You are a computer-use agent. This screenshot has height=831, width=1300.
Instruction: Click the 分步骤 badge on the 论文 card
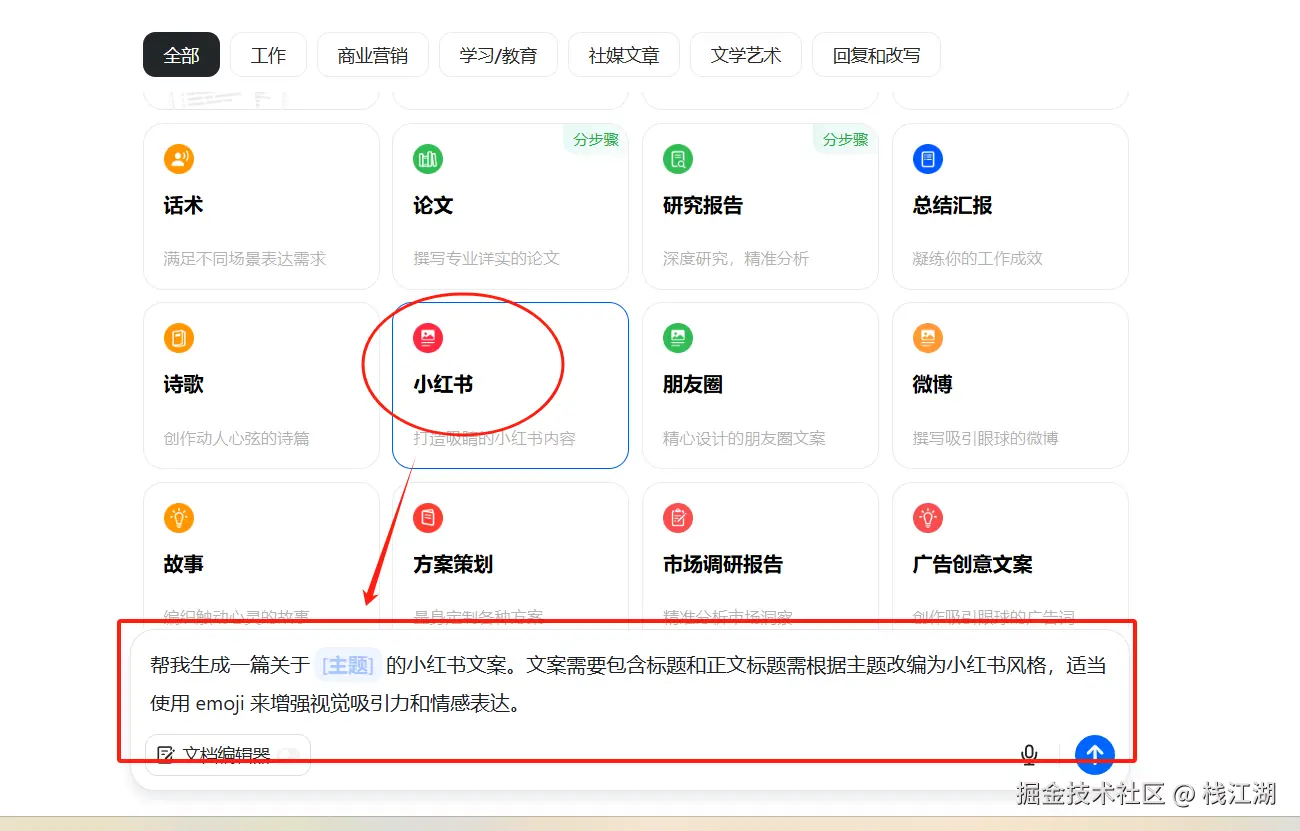tap(596, 139)
